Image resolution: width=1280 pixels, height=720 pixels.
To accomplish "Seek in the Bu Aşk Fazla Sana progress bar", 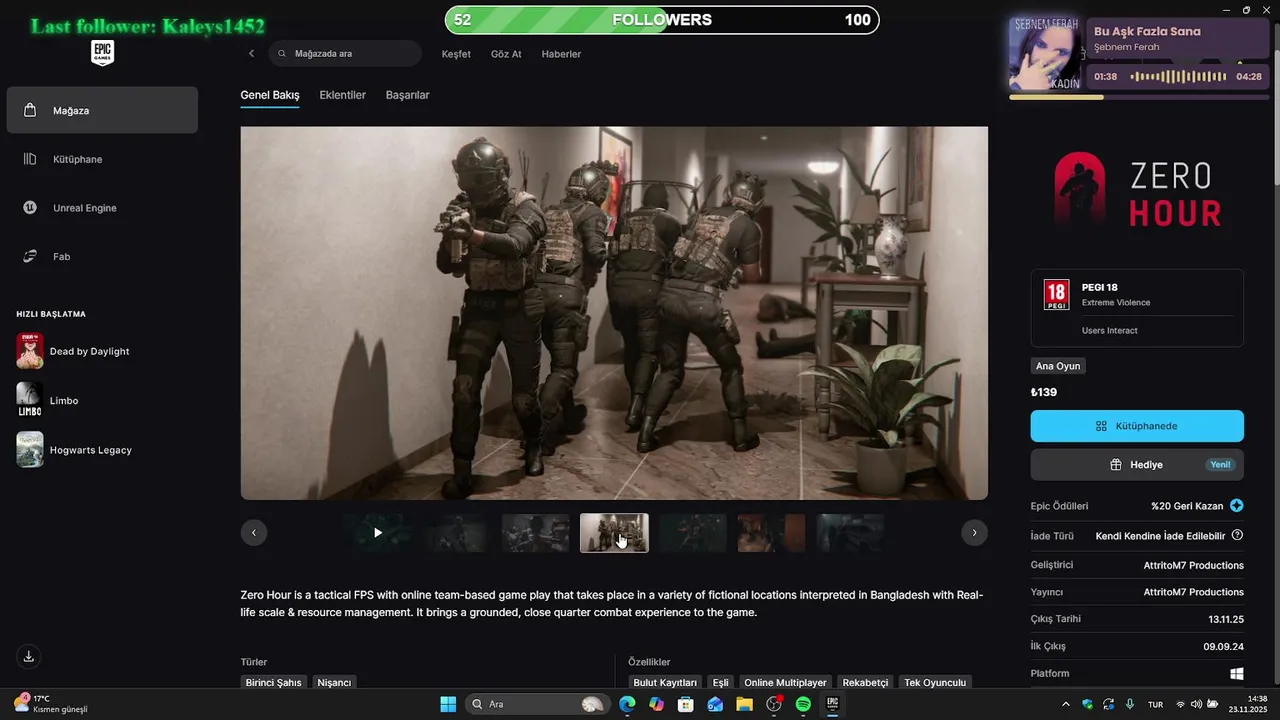I will [x=1138, y=97].
